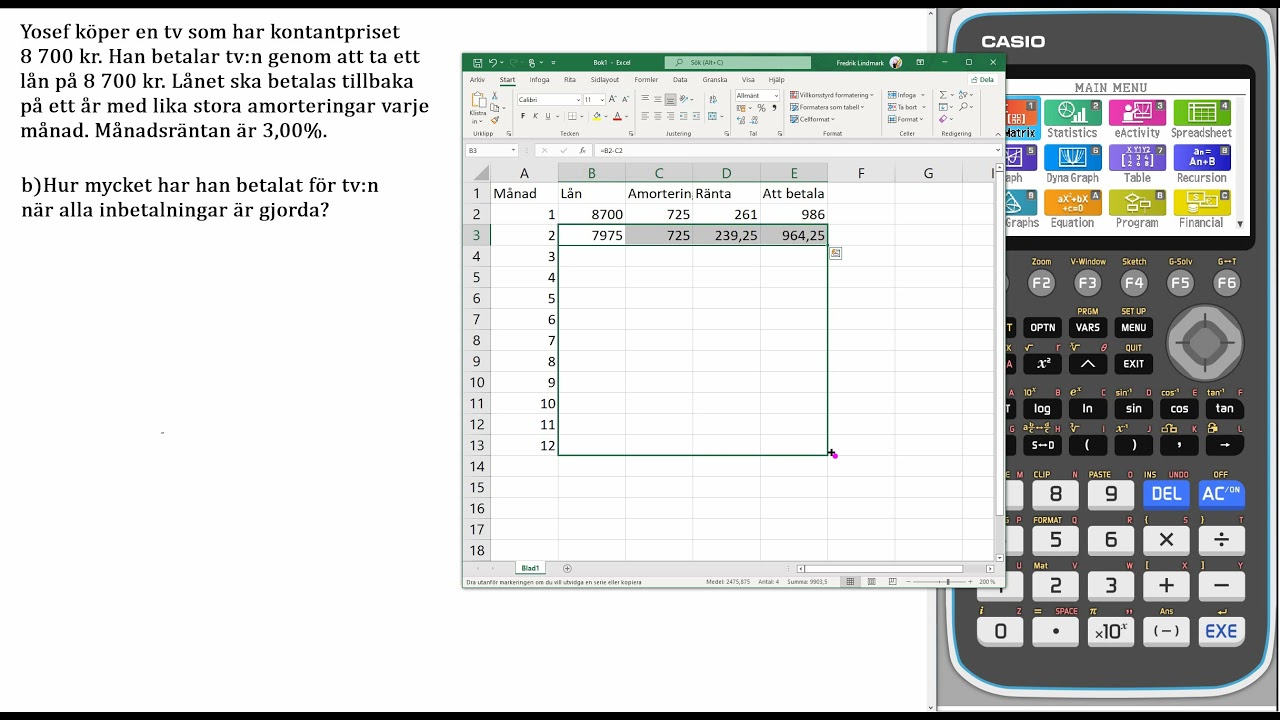Adjust the Excel zoom slider handle
1280x720 pixels.
point(948,581)
